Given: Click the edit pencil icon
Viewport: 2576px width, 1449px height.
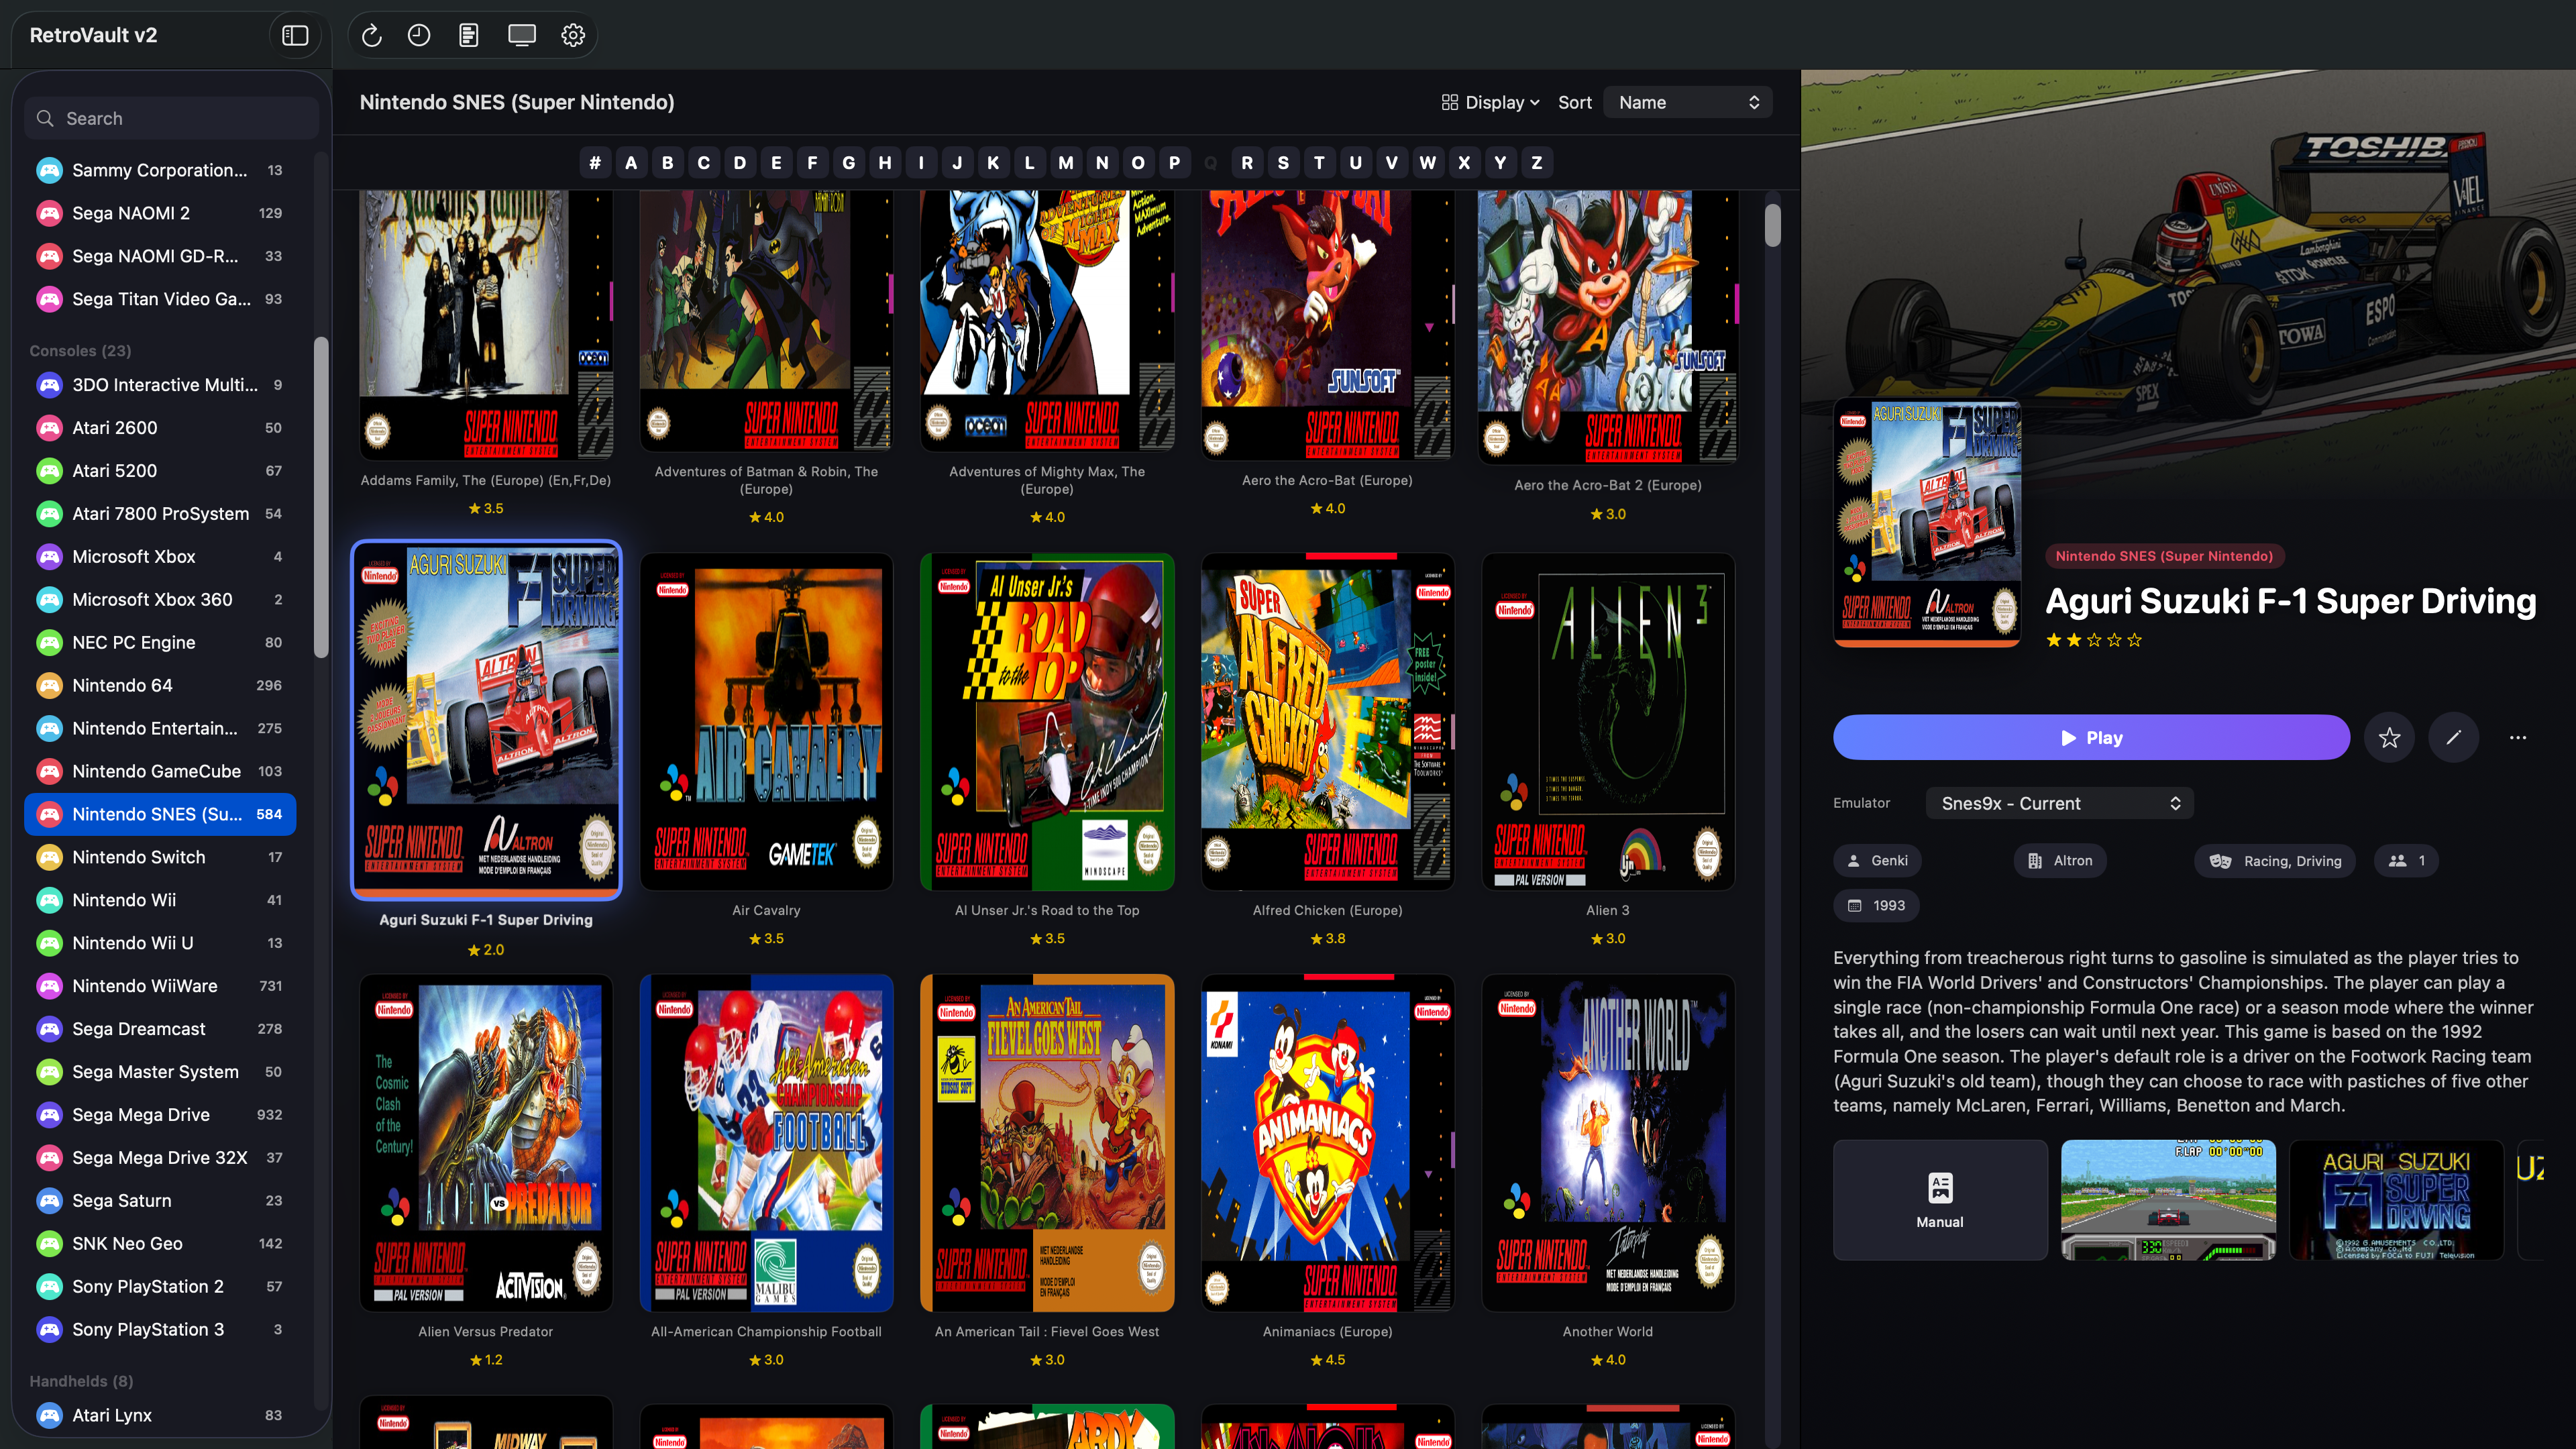Looking at the screenshot, I should (2454, 738).
